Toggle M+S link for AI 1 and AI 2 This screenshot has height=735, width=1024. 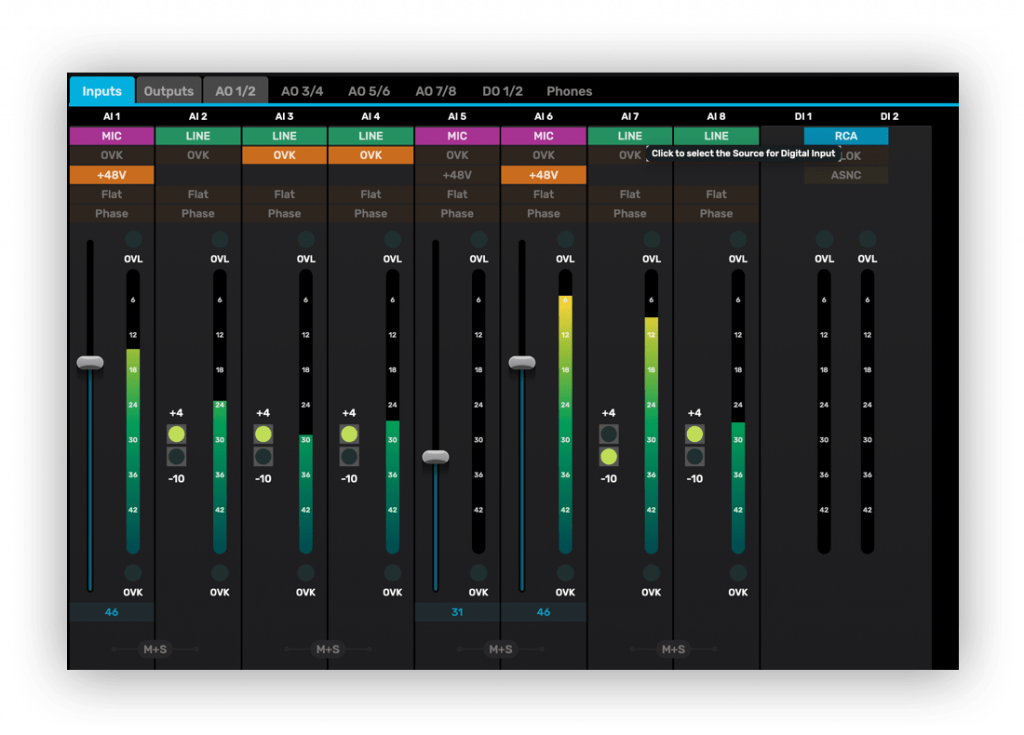[155, 650]
